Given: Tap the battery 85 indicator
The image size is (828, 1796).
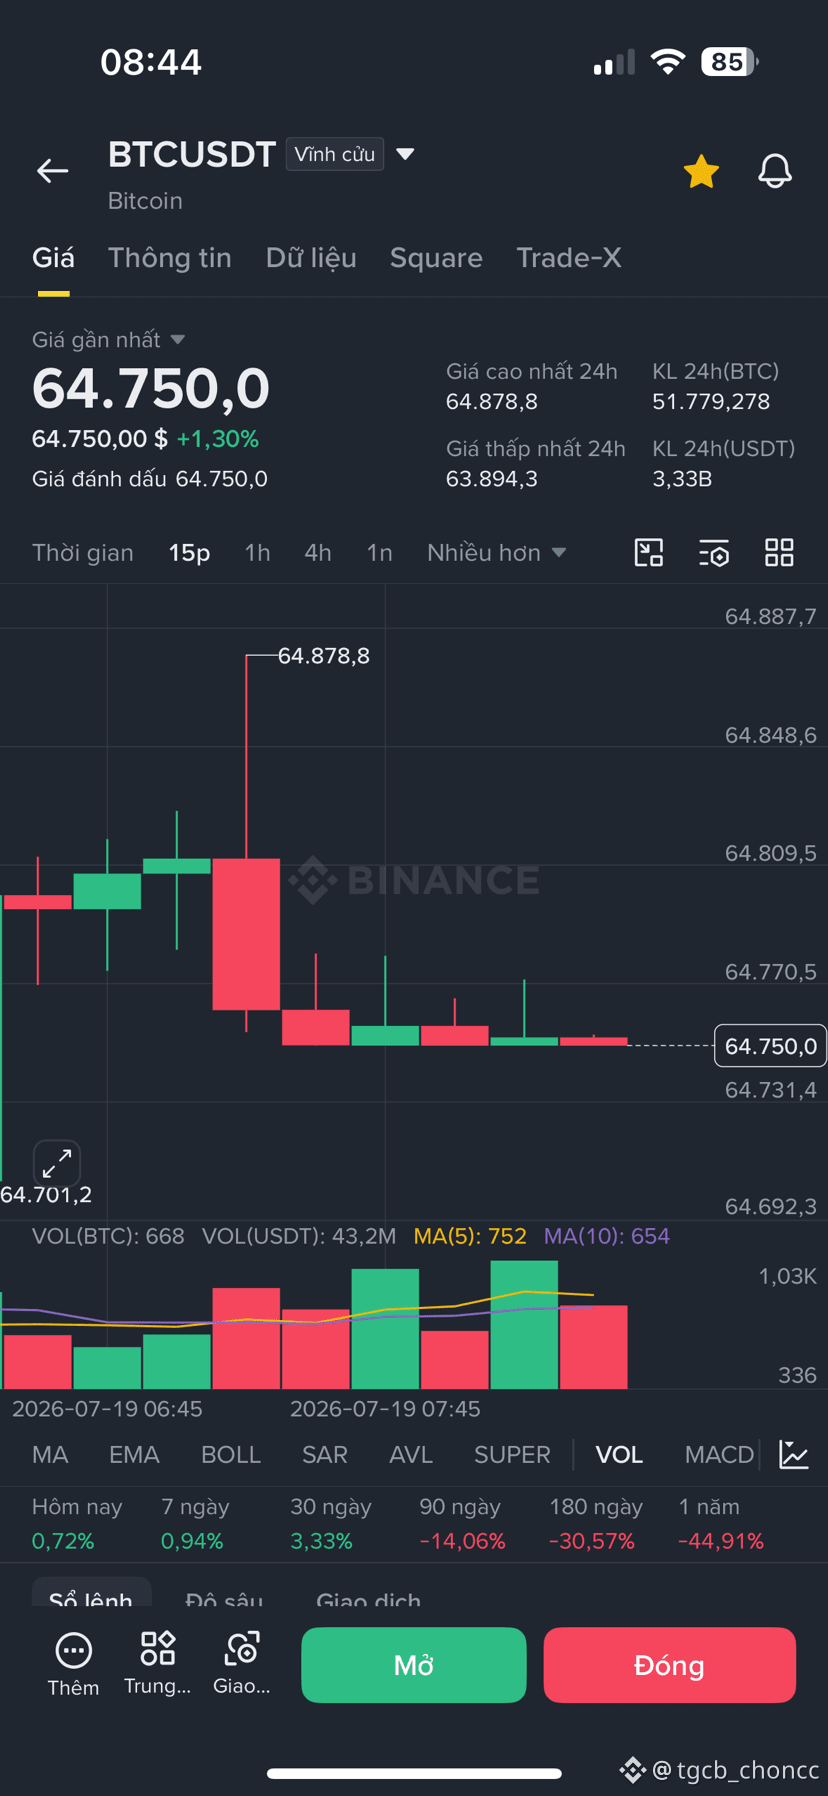Looking at the screenshot, I should coord(730,62).
